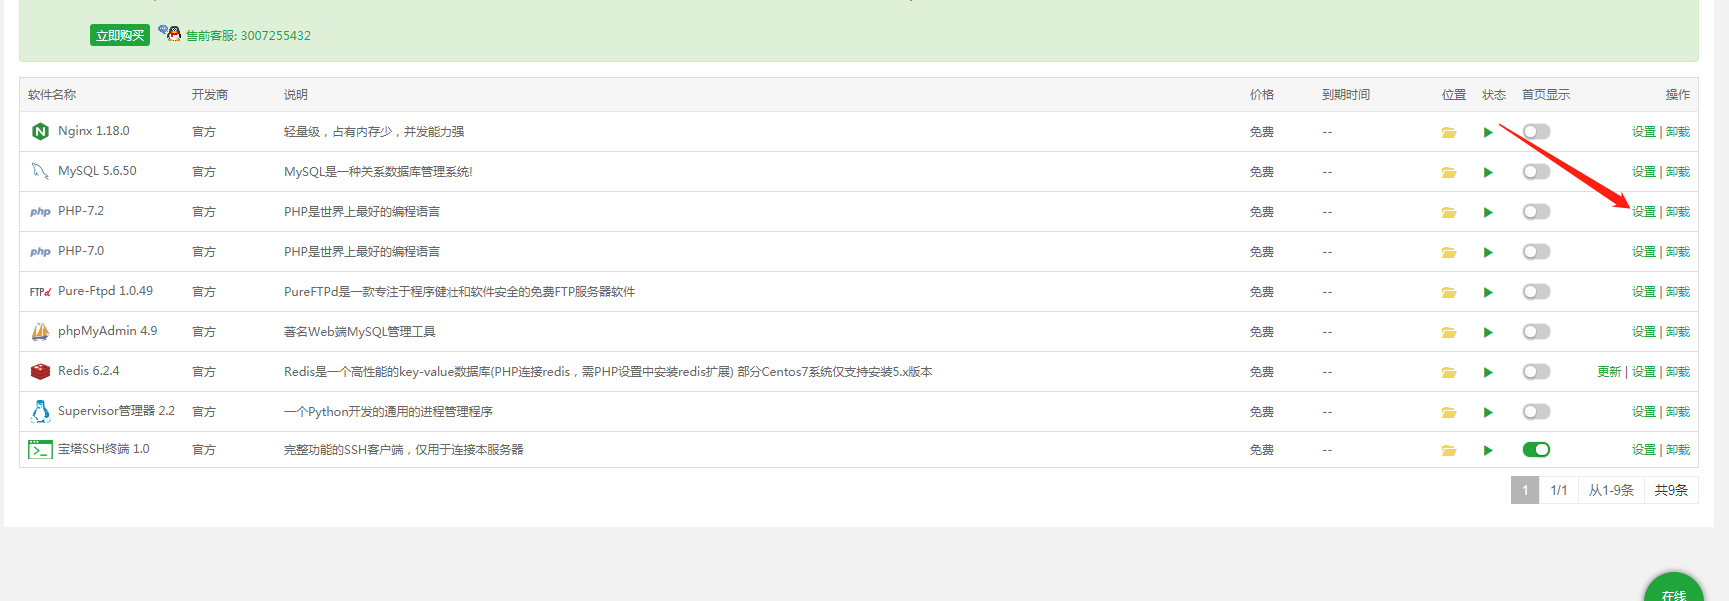Click the MySQL description text MySQL是一种关系数据库管理系统

[378, 172]
